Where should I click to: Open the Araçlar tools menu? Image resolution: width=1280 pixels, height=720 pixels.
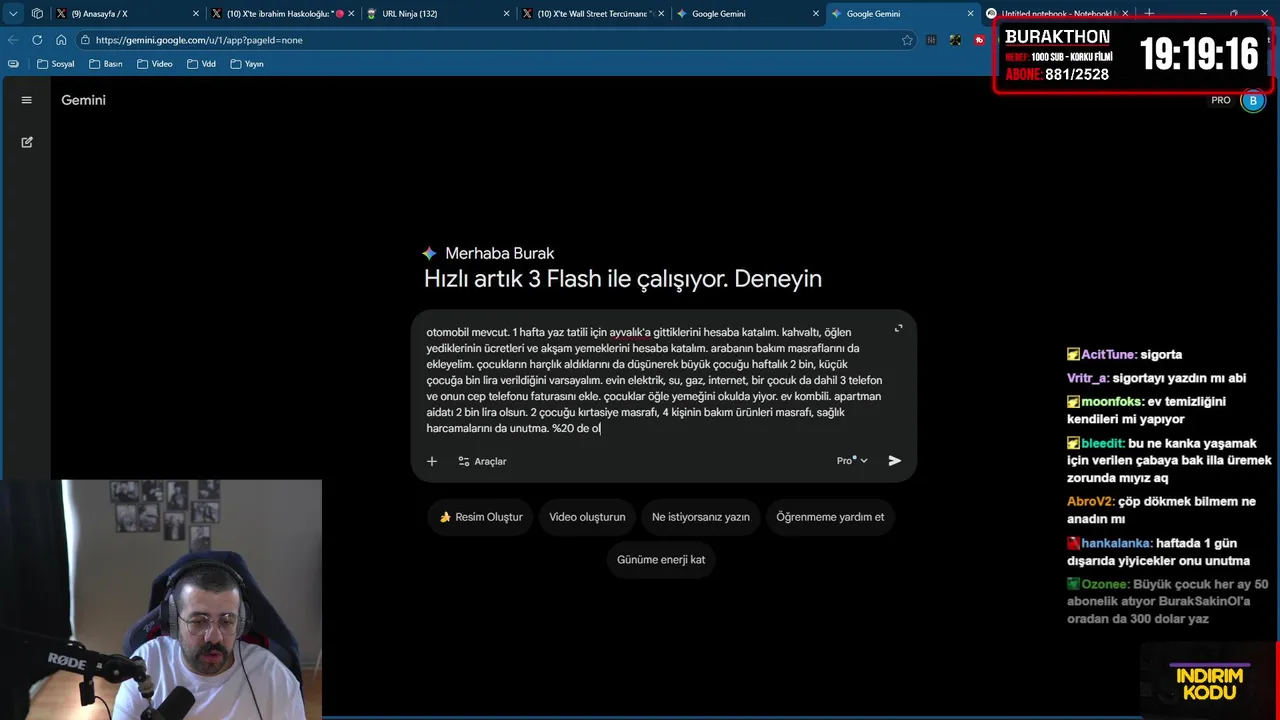coord(482,461)
